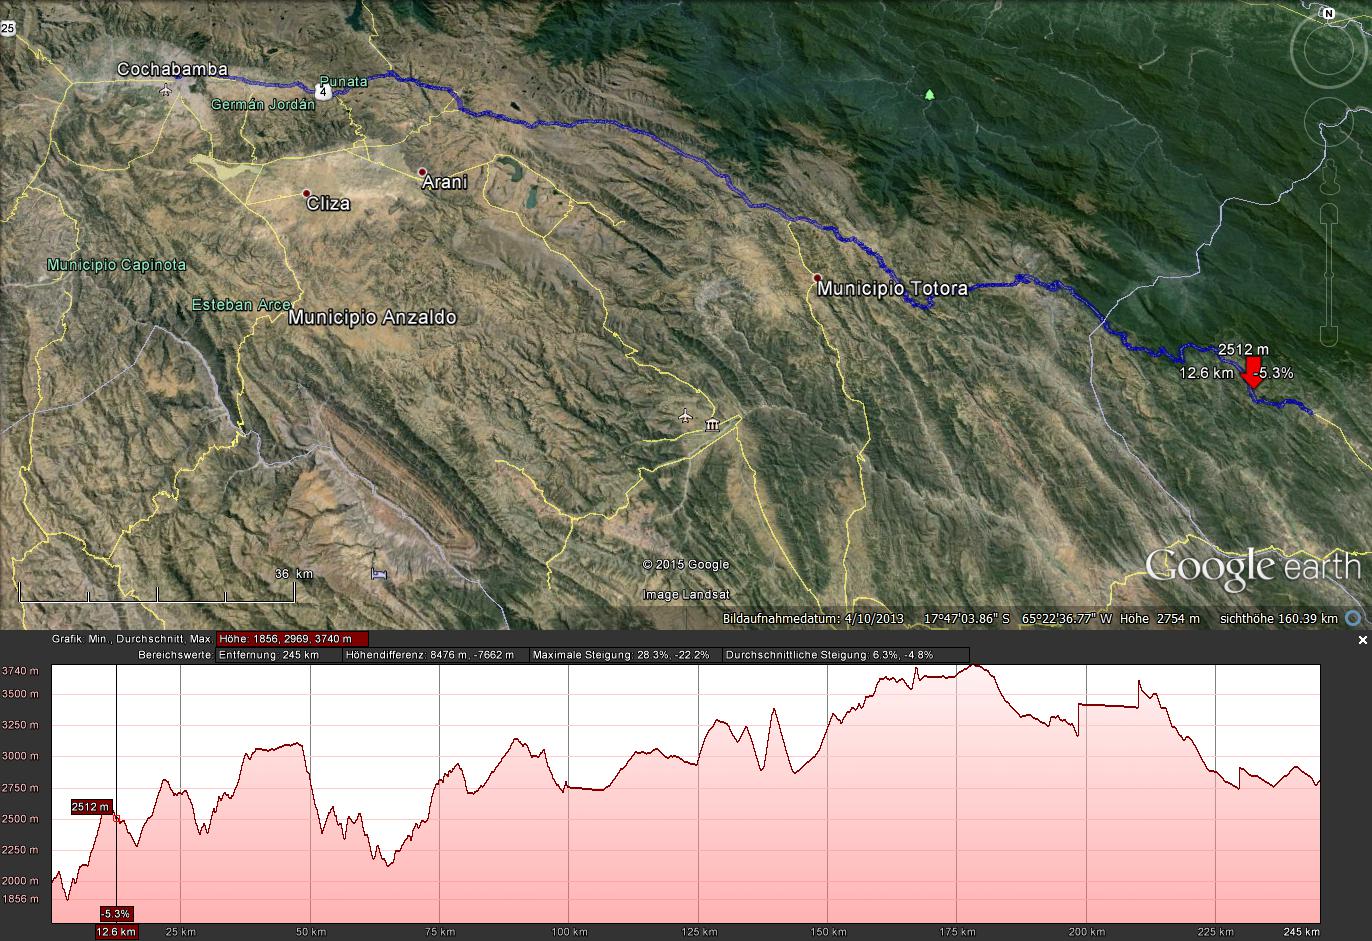Pick the Street View pegman

point(1329,180)
